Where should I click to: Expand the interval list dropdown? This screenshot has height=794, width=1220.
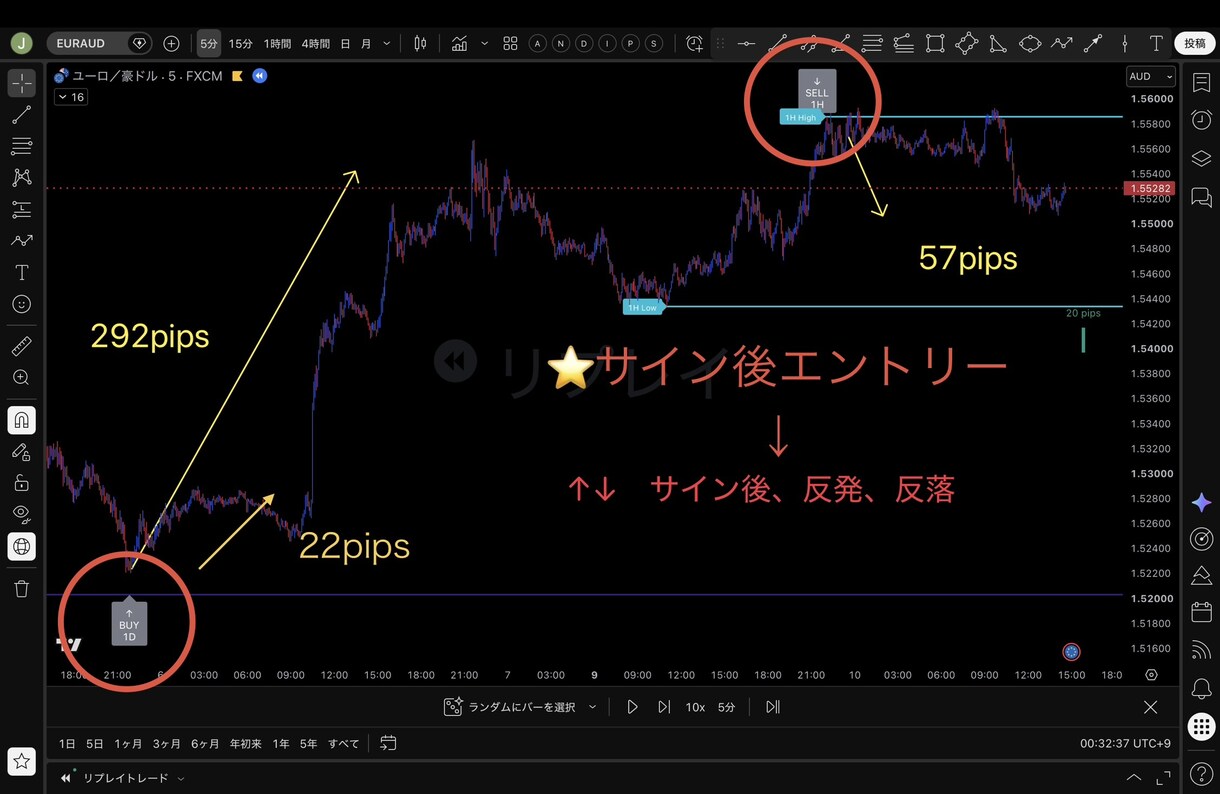386,43
